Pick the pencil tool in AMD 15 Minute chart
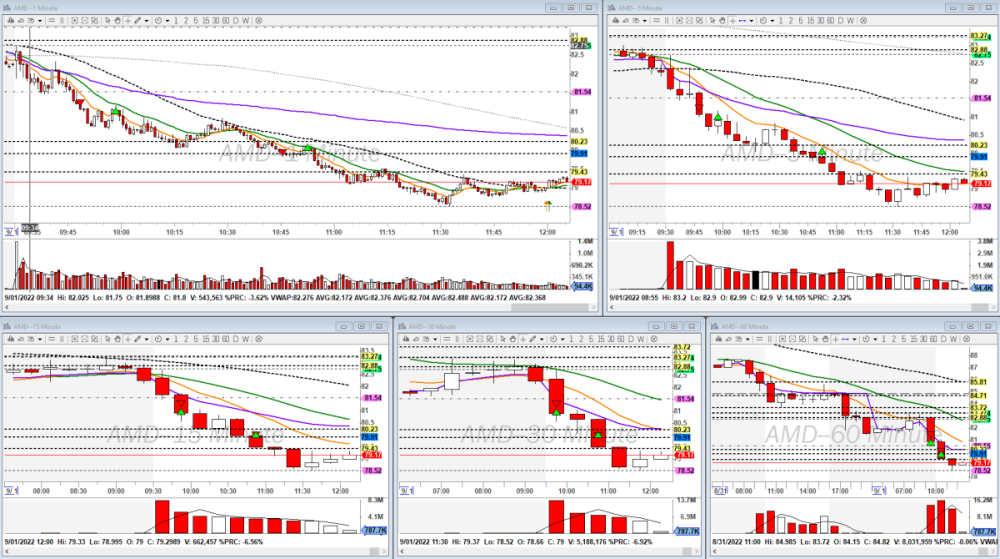The image size is (1000, 559). click(x=137, y=339)
